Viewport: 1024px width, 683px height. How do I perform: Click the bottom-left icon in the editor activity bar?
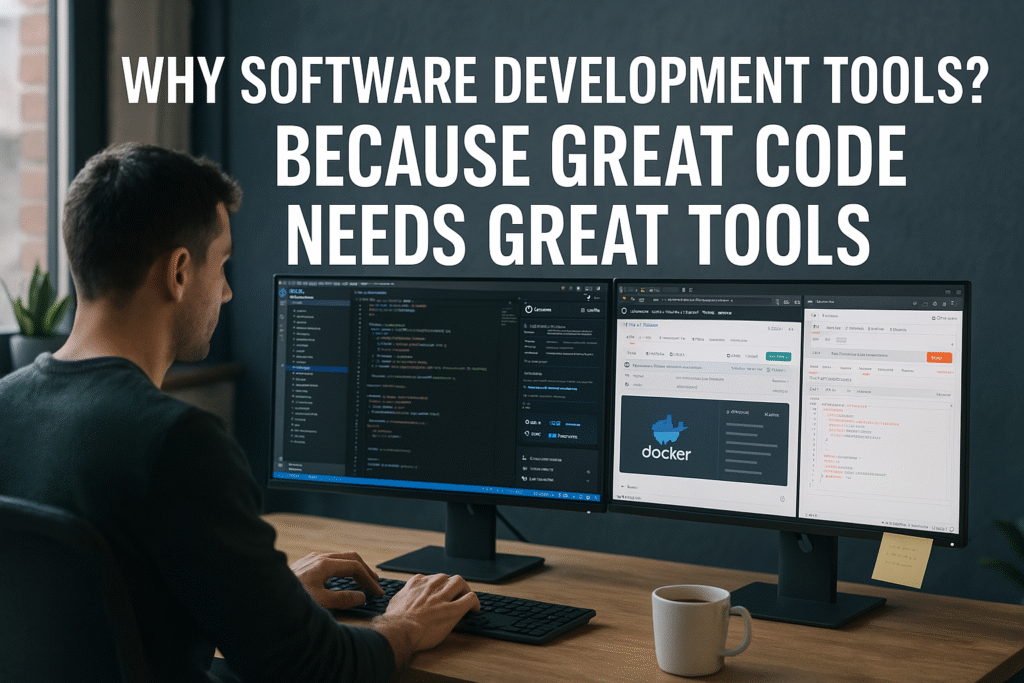(x=281, y=466)
